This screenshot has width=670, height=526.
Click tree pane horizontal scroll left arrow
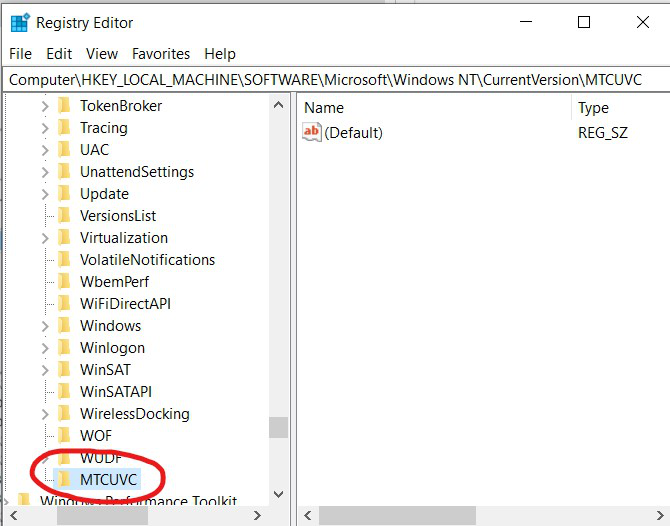pos(13,515)
